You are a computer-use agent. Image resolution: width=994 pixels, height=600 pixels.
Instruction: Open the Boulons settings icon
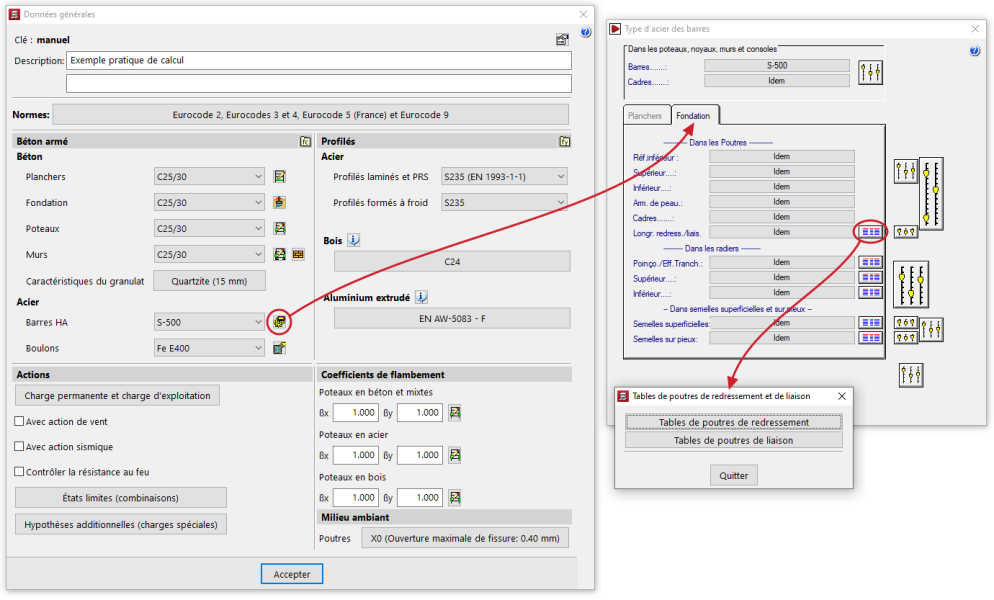pos(280,348)
